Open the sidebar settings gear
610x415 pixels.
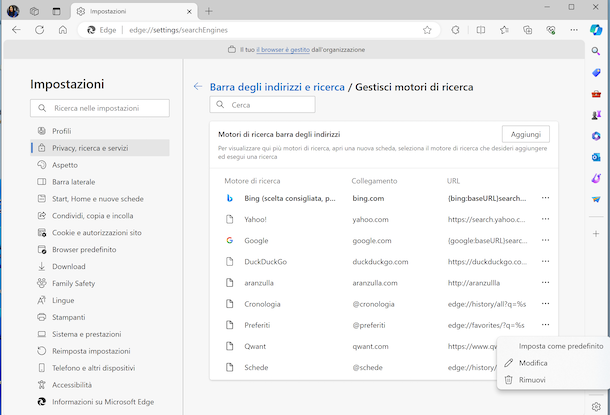(x=596, y=407)
